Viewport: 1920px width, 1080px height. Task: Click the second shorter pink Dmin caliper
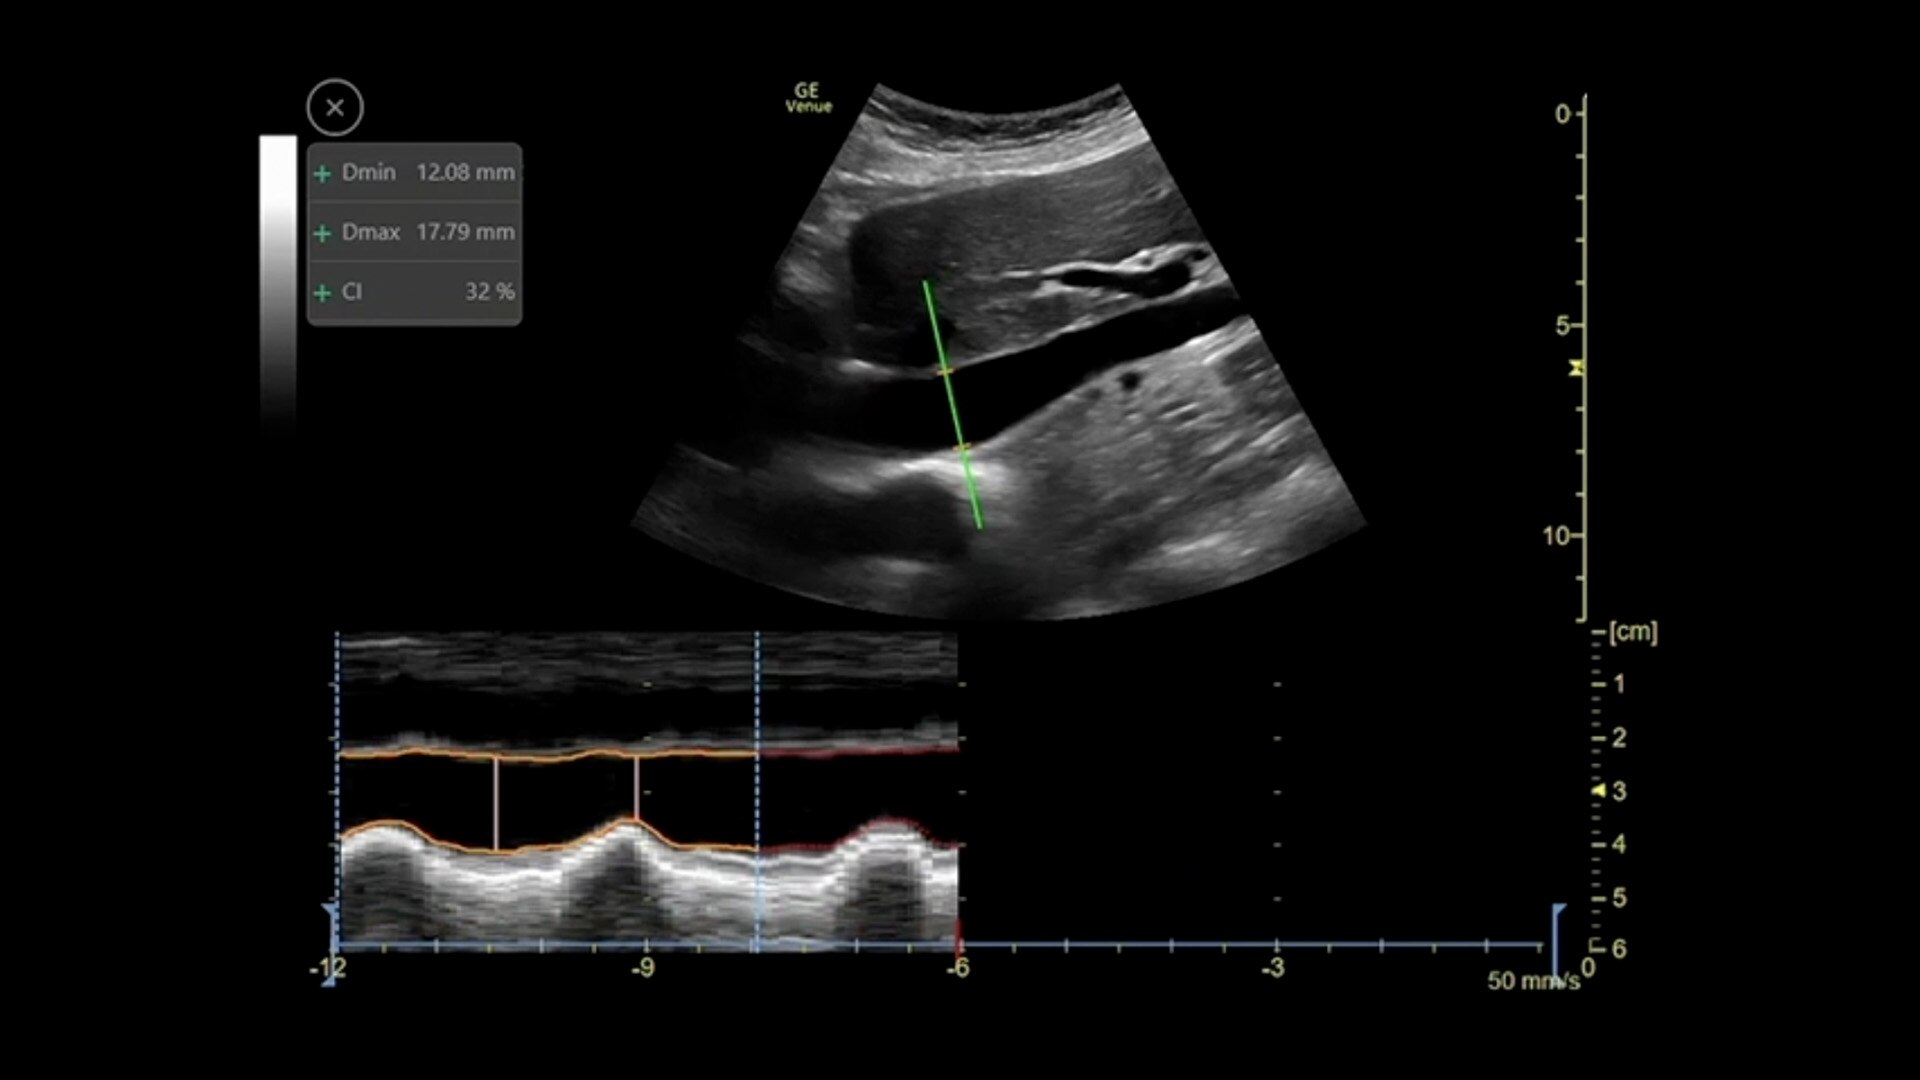[x=636, y=788]
